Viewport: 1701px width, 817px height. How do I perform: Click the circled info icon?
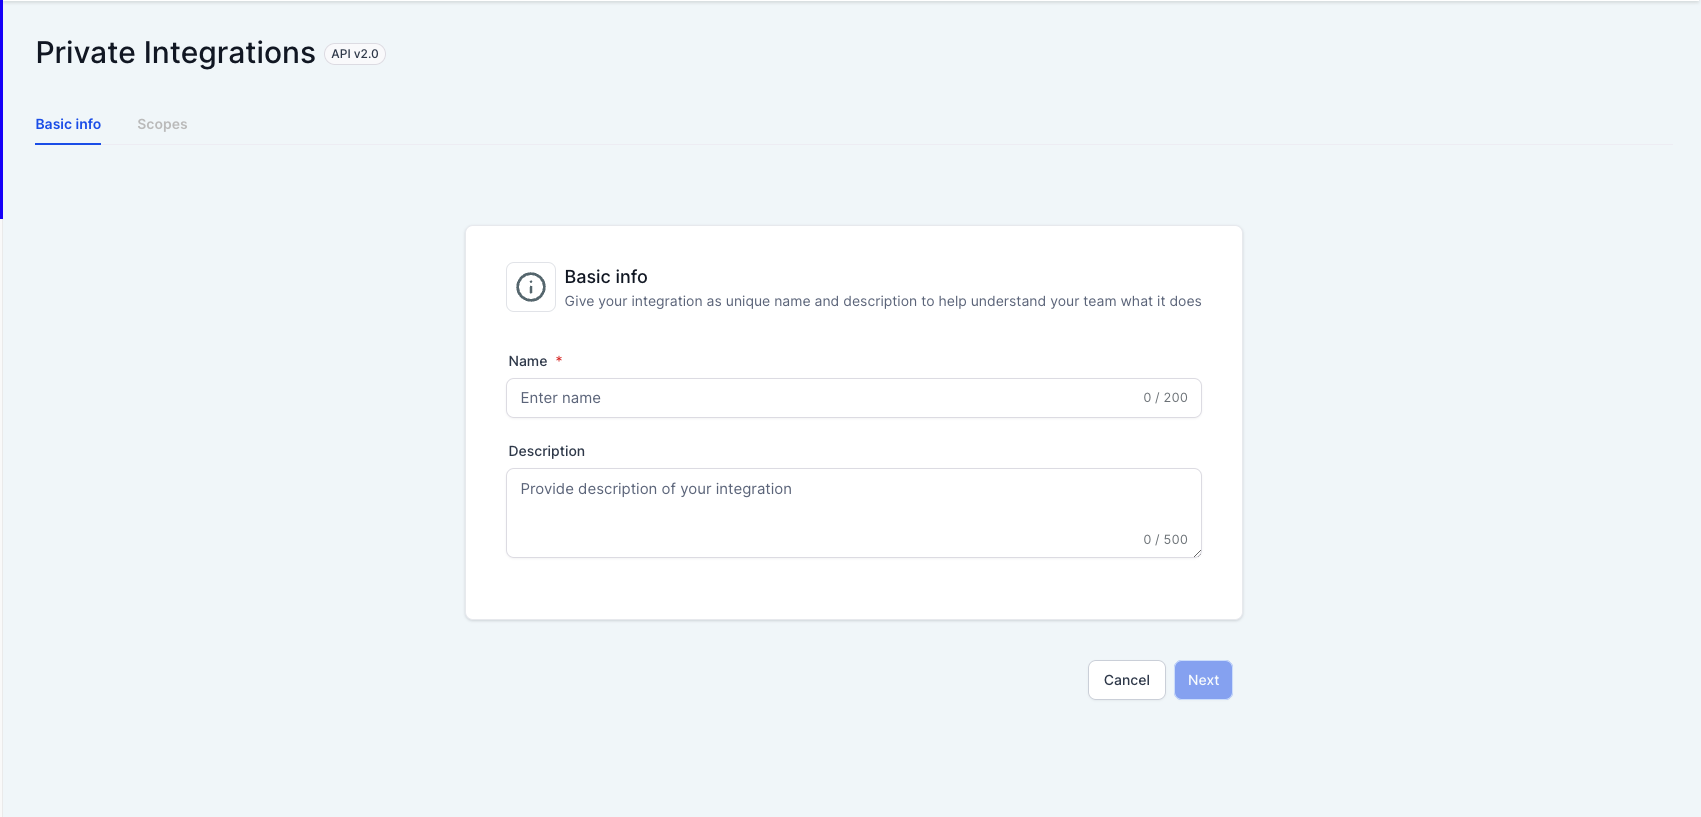click(x=531, y=287)
